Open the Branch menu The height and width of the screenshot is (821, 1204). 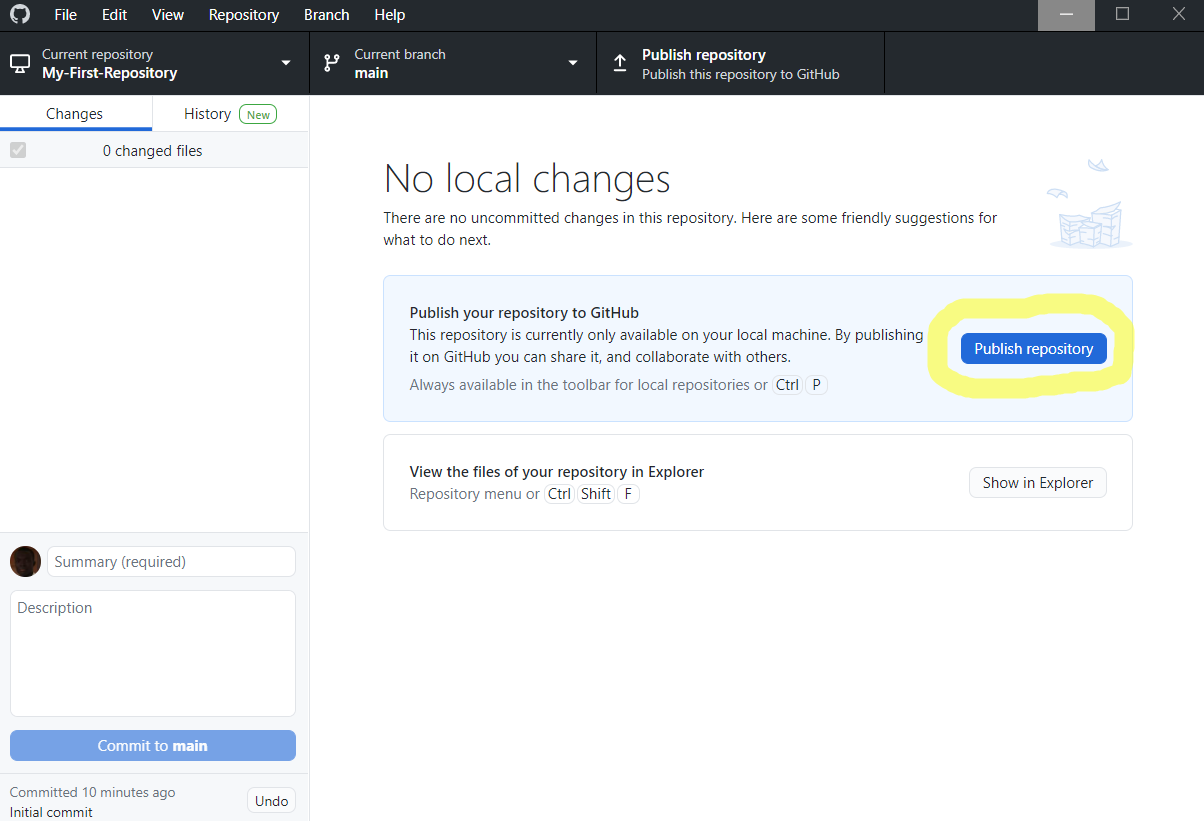(x=327, y=15)
